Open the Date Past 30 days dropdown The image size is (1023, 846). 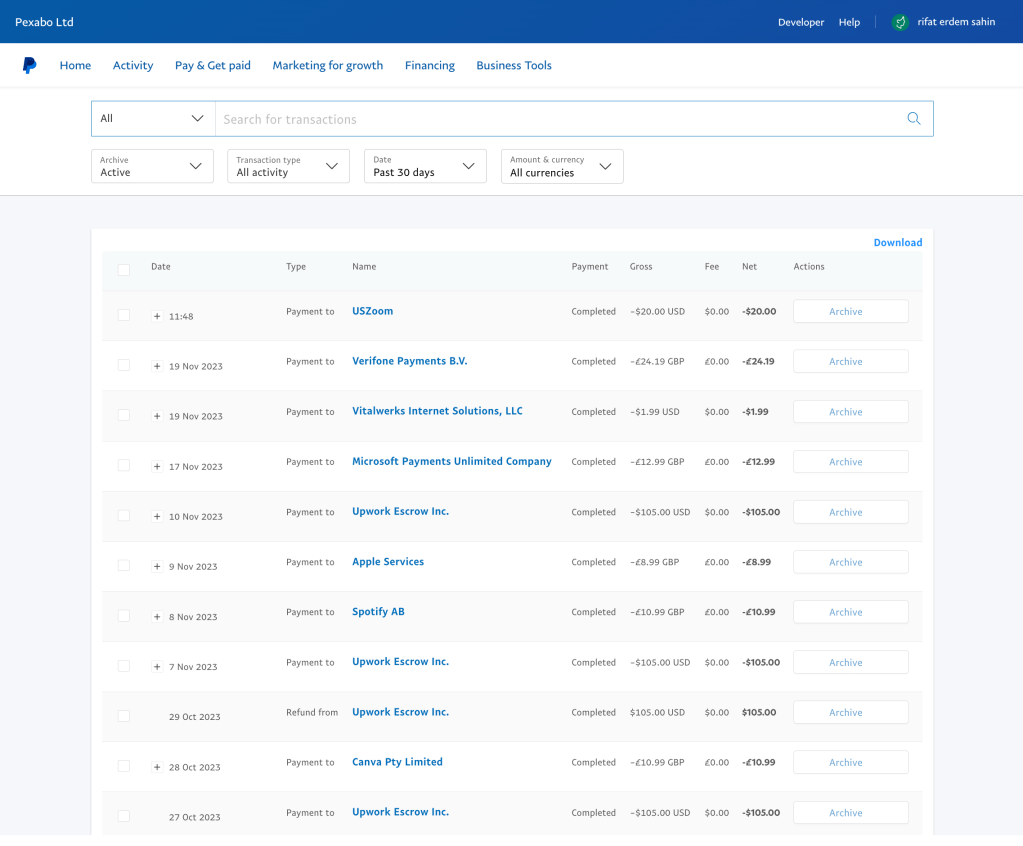(425, 166)
